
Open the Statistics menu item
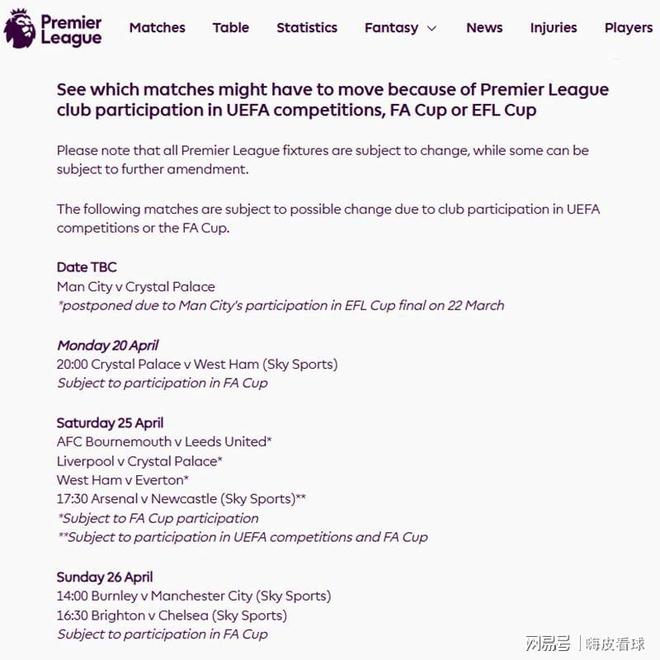307,28
